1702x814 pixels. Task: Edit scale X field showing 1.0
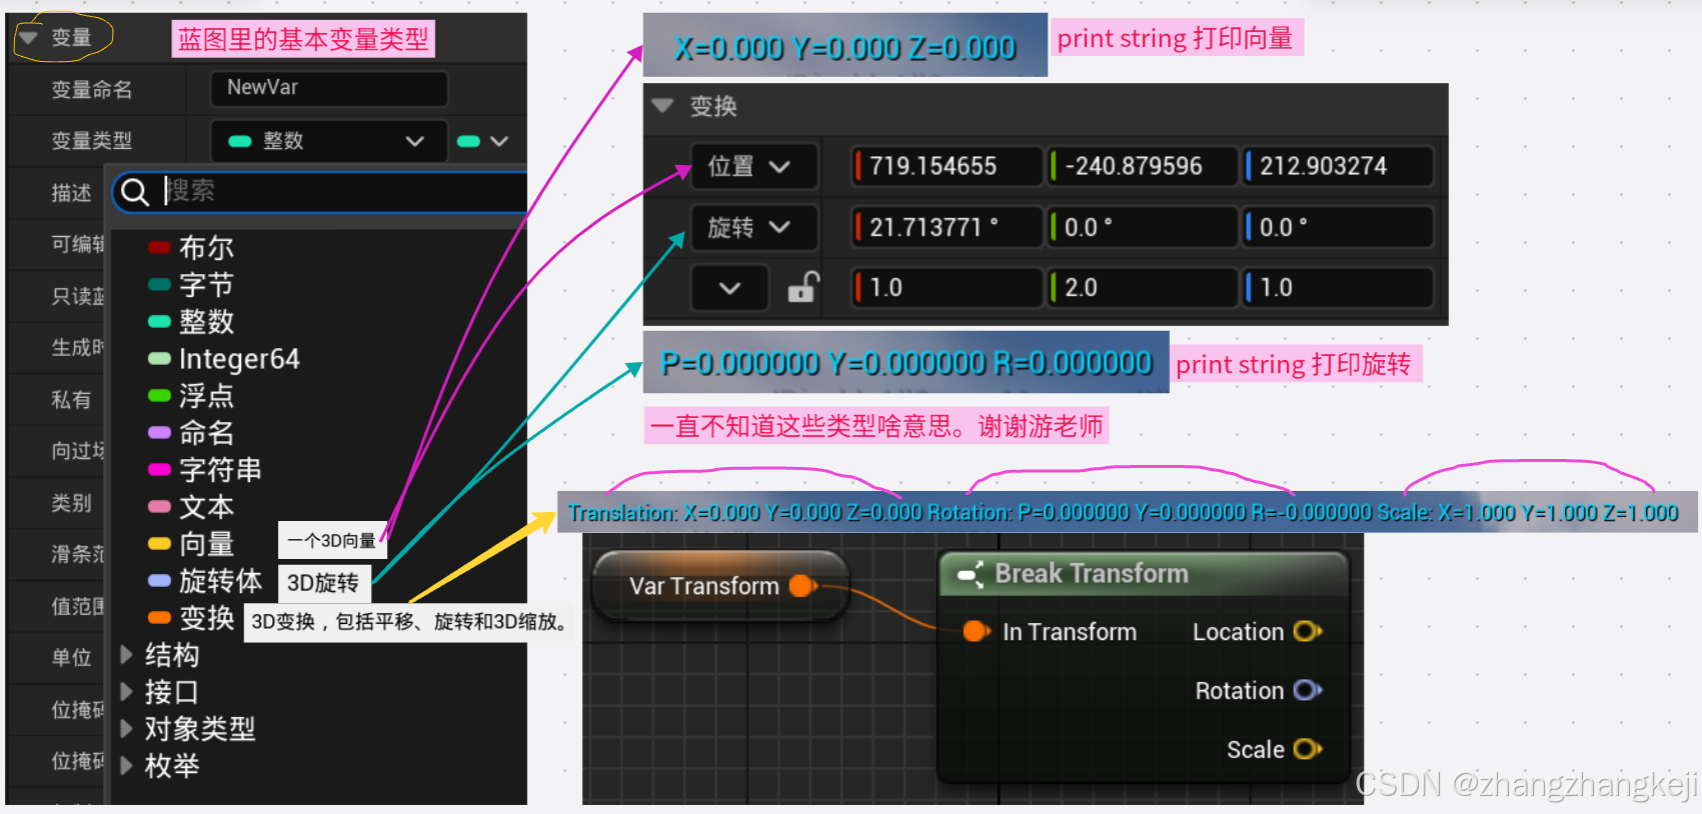[x=947, y=288]
